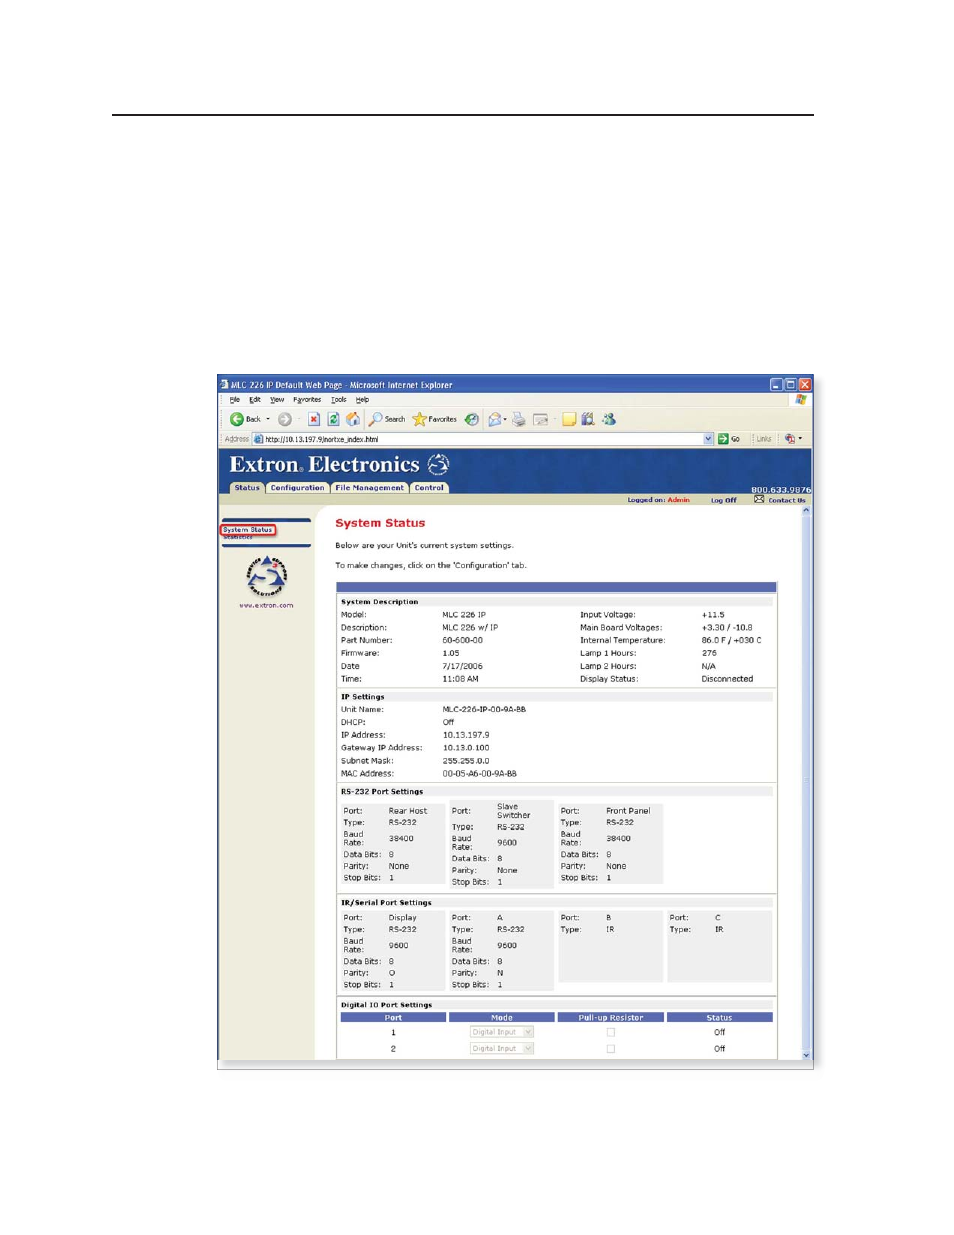Click the Log Off link

pyautogui.click(x=723, y=500)
